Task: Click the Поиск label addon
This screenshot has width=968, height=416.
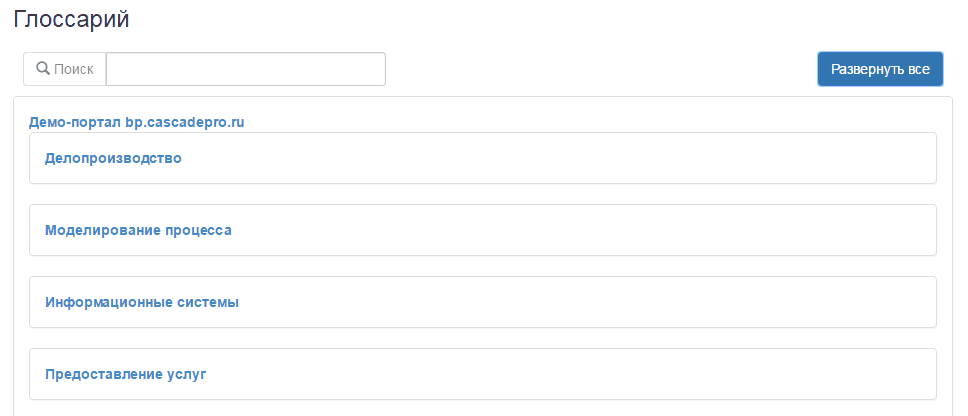Action: [65, 69]
